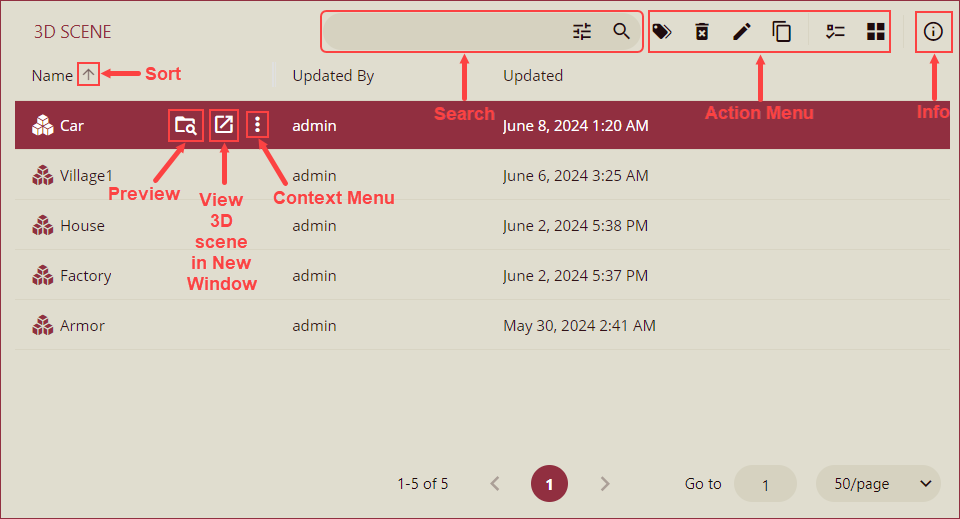Click the delete trash icon

(702, 32)
